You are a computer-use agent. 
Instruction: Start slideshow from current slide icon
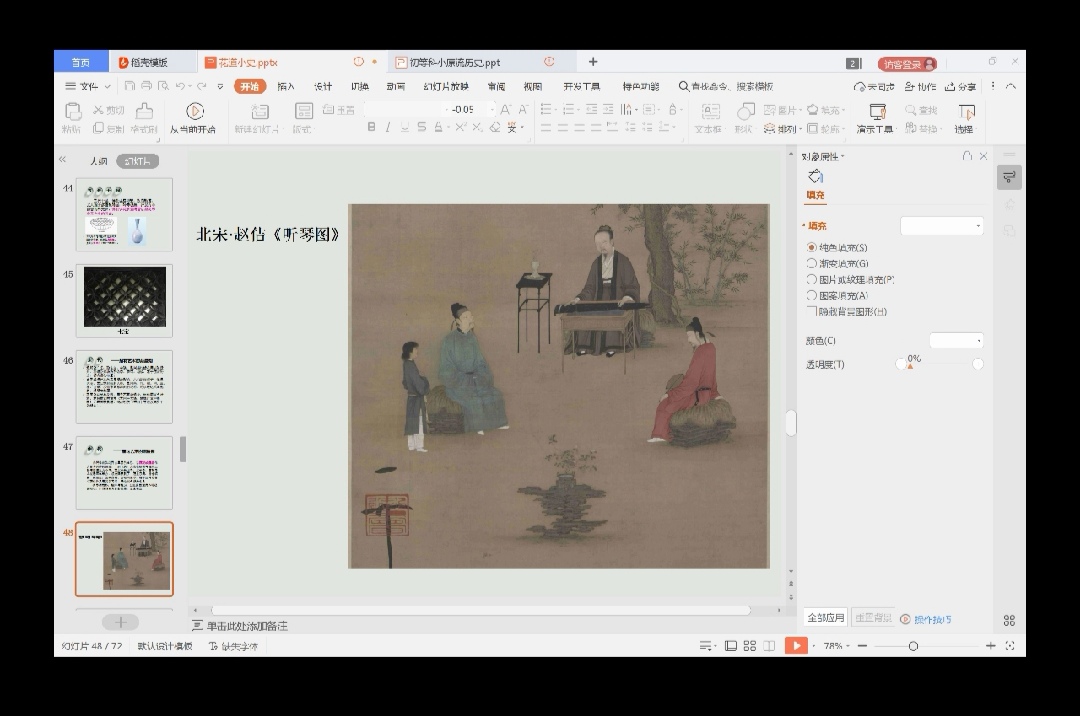pos(195,112)
